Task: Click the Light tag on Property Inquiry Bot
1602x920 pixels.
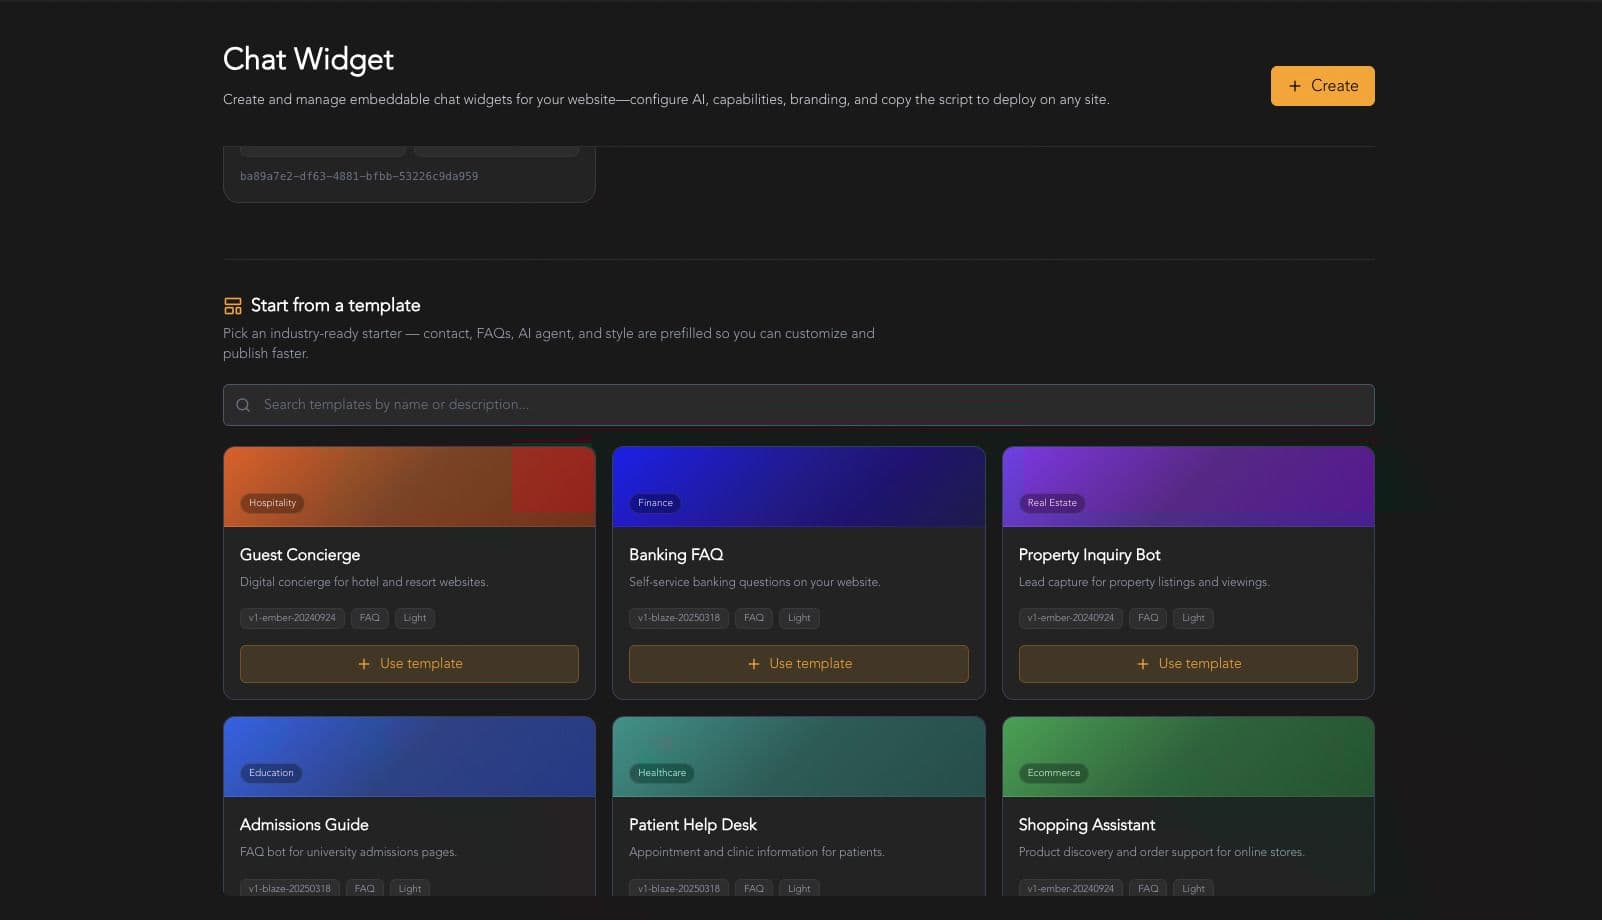Action: [1193, 618]
